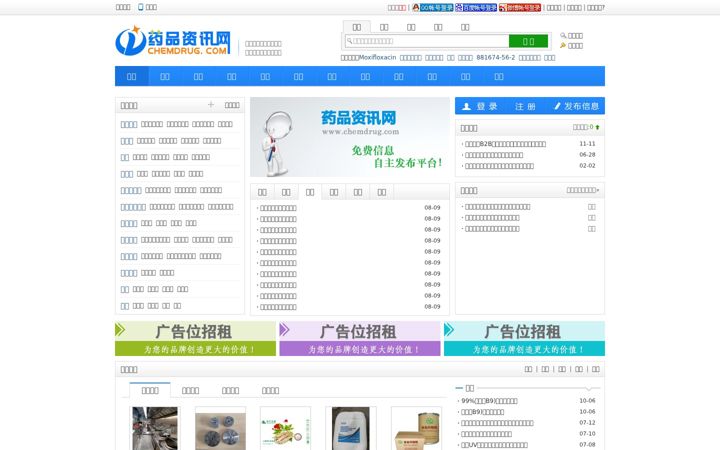The height and width of the screenshot is (450, 720).
Task: Select the first search category tab above search box
Action: pos(356,27)
